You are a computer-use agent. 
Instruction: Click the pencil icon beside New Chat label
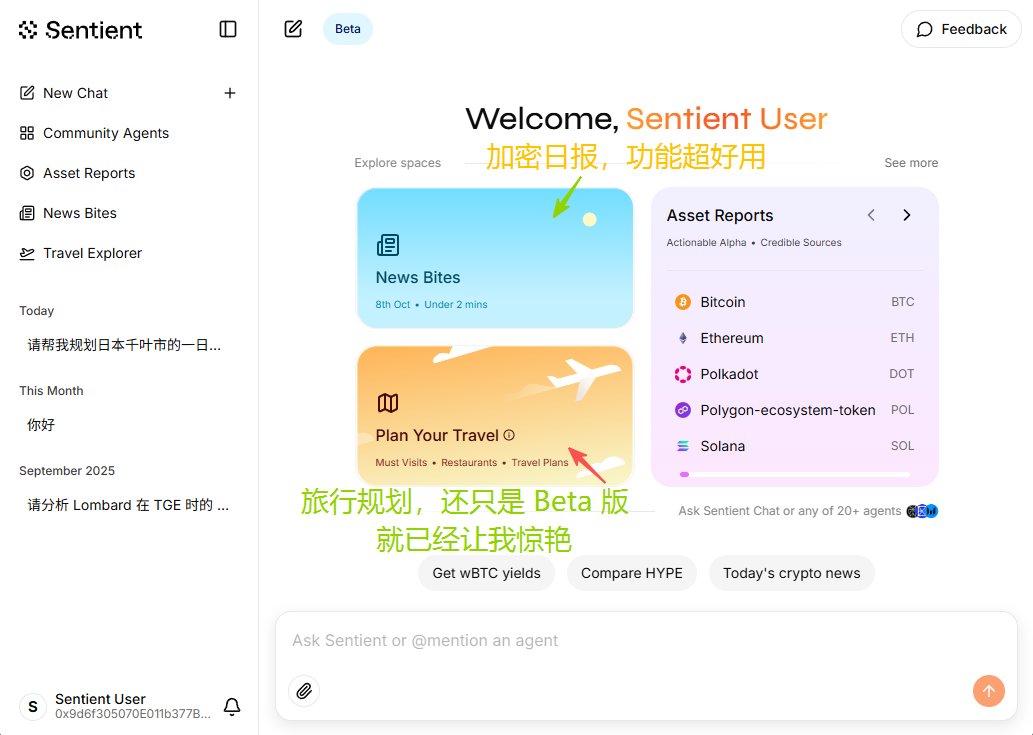point(27,93)
